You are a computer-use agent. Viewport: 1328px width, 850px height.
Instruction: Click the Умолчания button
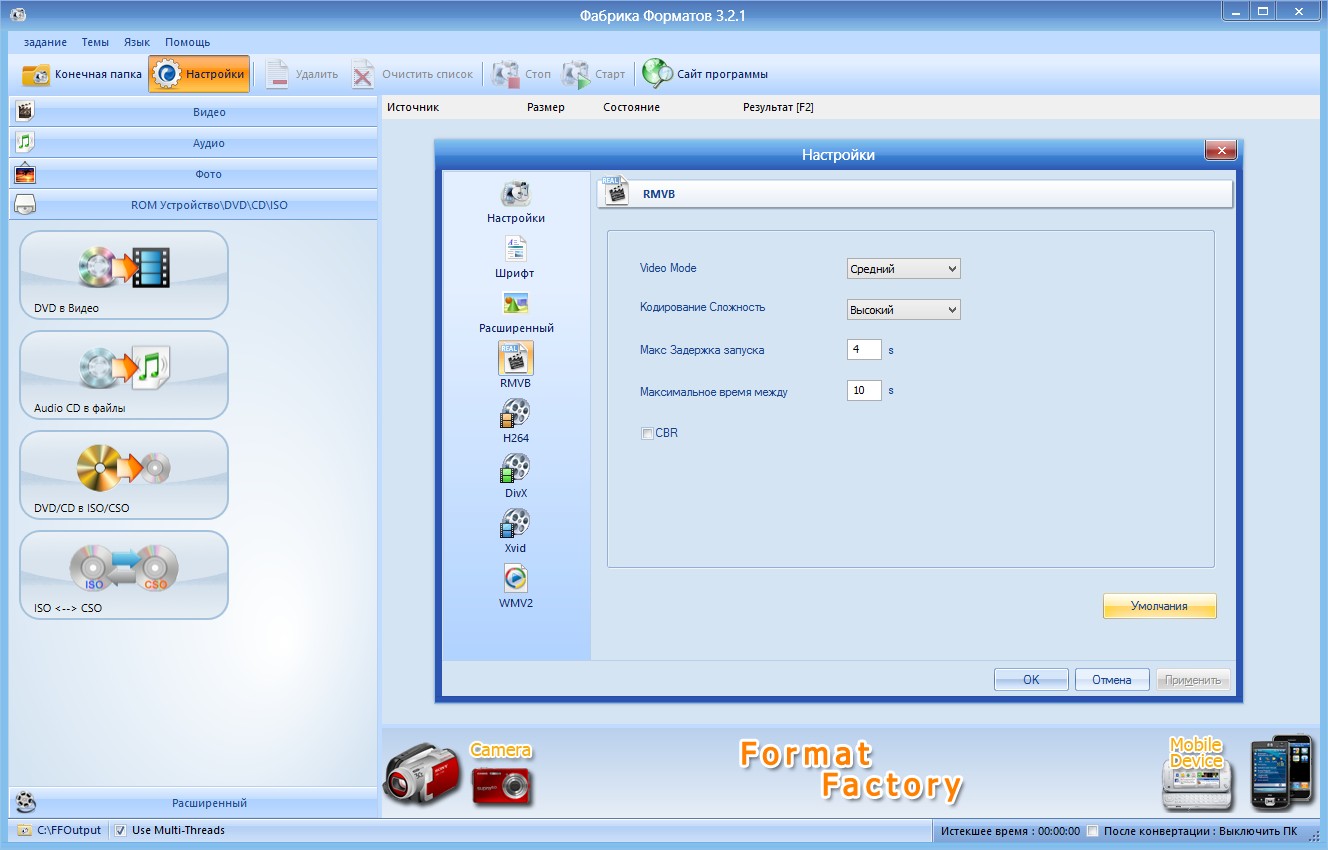(1160, 606)
